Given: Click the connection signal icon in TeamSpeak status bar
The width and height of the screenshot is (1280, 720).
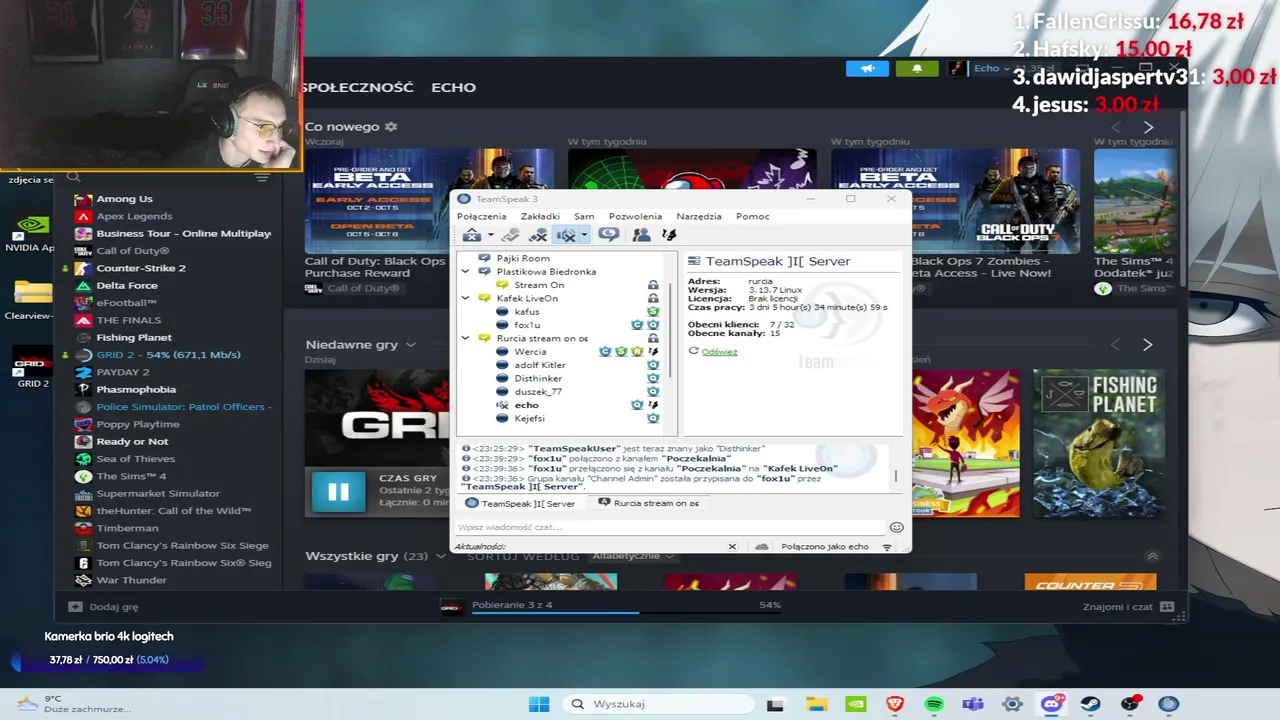Looking at the screenshot, I should click(x=886, y=547).
